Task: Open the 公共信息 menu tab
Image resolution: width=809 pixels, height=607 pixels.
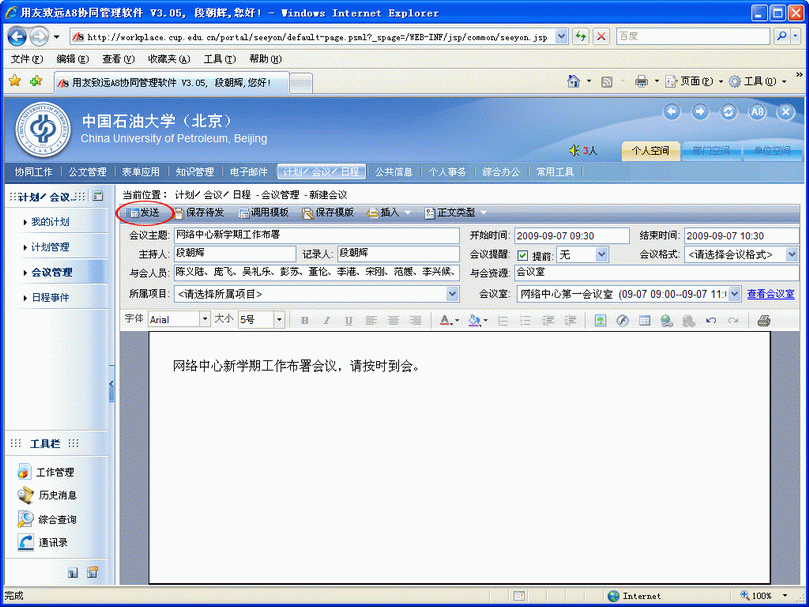Action: 394,172
